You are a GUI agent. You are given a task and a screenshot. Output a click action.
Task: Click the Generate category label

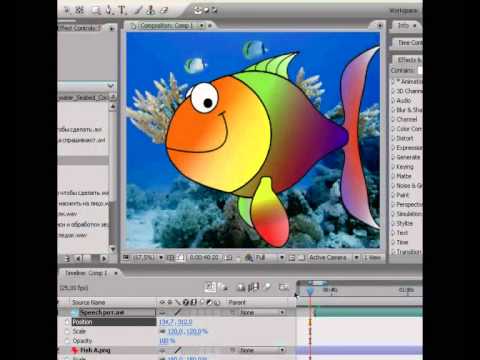pos(408,157)
